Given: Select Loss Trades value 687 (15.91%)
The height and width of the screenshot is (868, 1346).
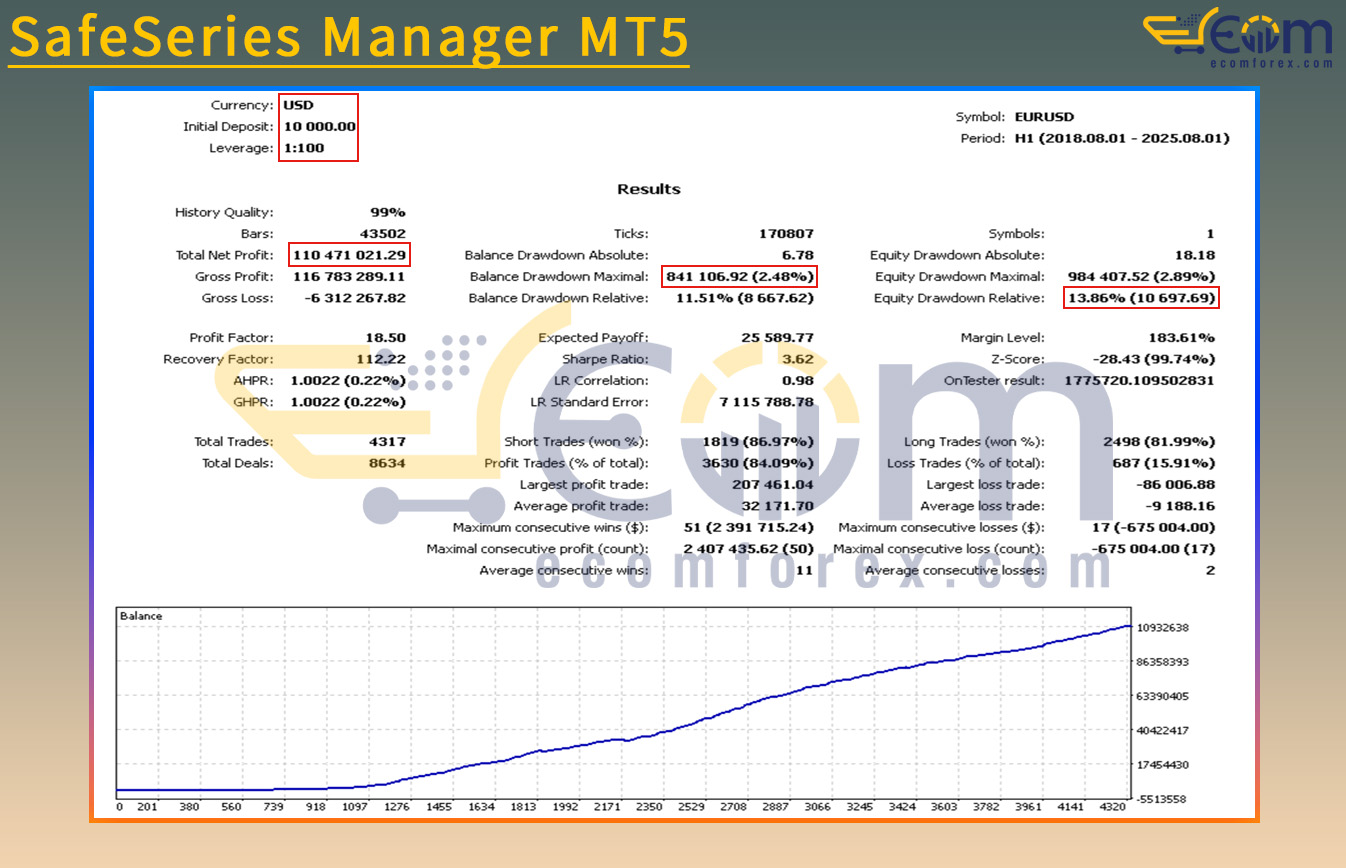Looking at the screenshot, I should click(x=1165, y=463).
